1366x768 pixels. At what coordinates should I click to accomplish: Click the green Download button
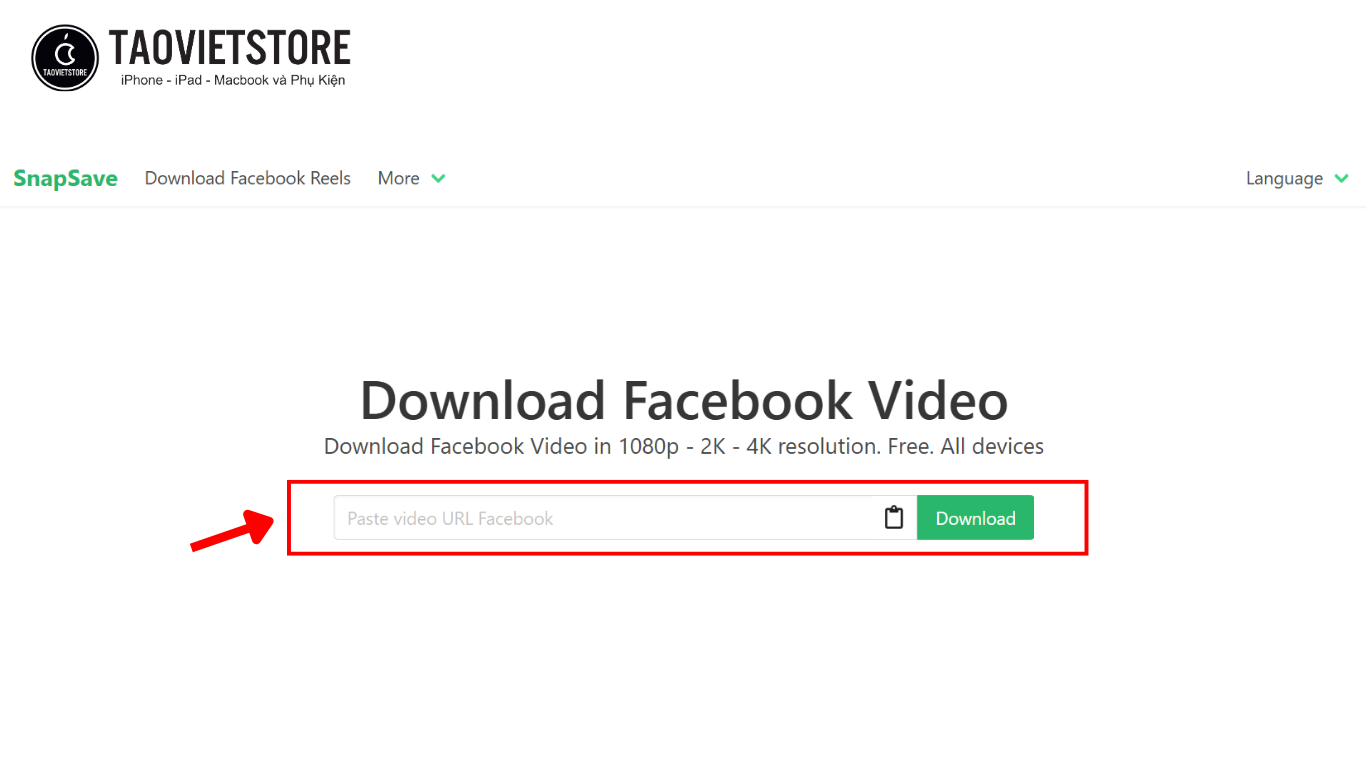[975, 518]
